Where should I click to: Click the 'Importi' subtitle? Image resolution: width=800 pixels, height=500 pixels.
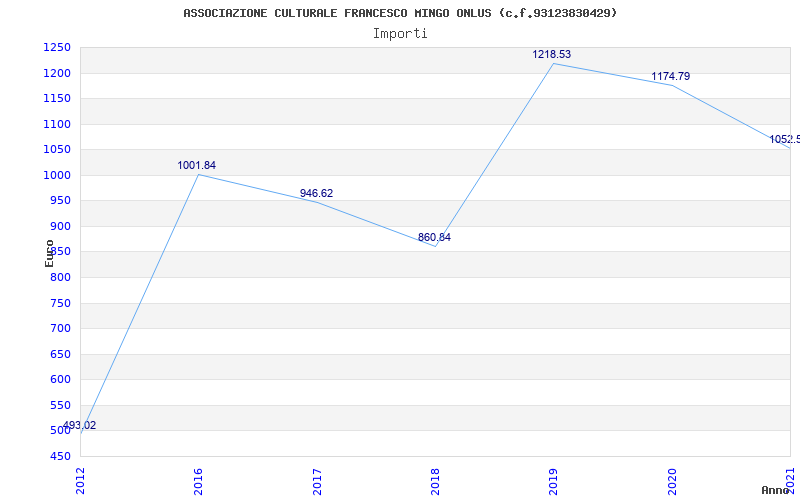pos(400,34)
